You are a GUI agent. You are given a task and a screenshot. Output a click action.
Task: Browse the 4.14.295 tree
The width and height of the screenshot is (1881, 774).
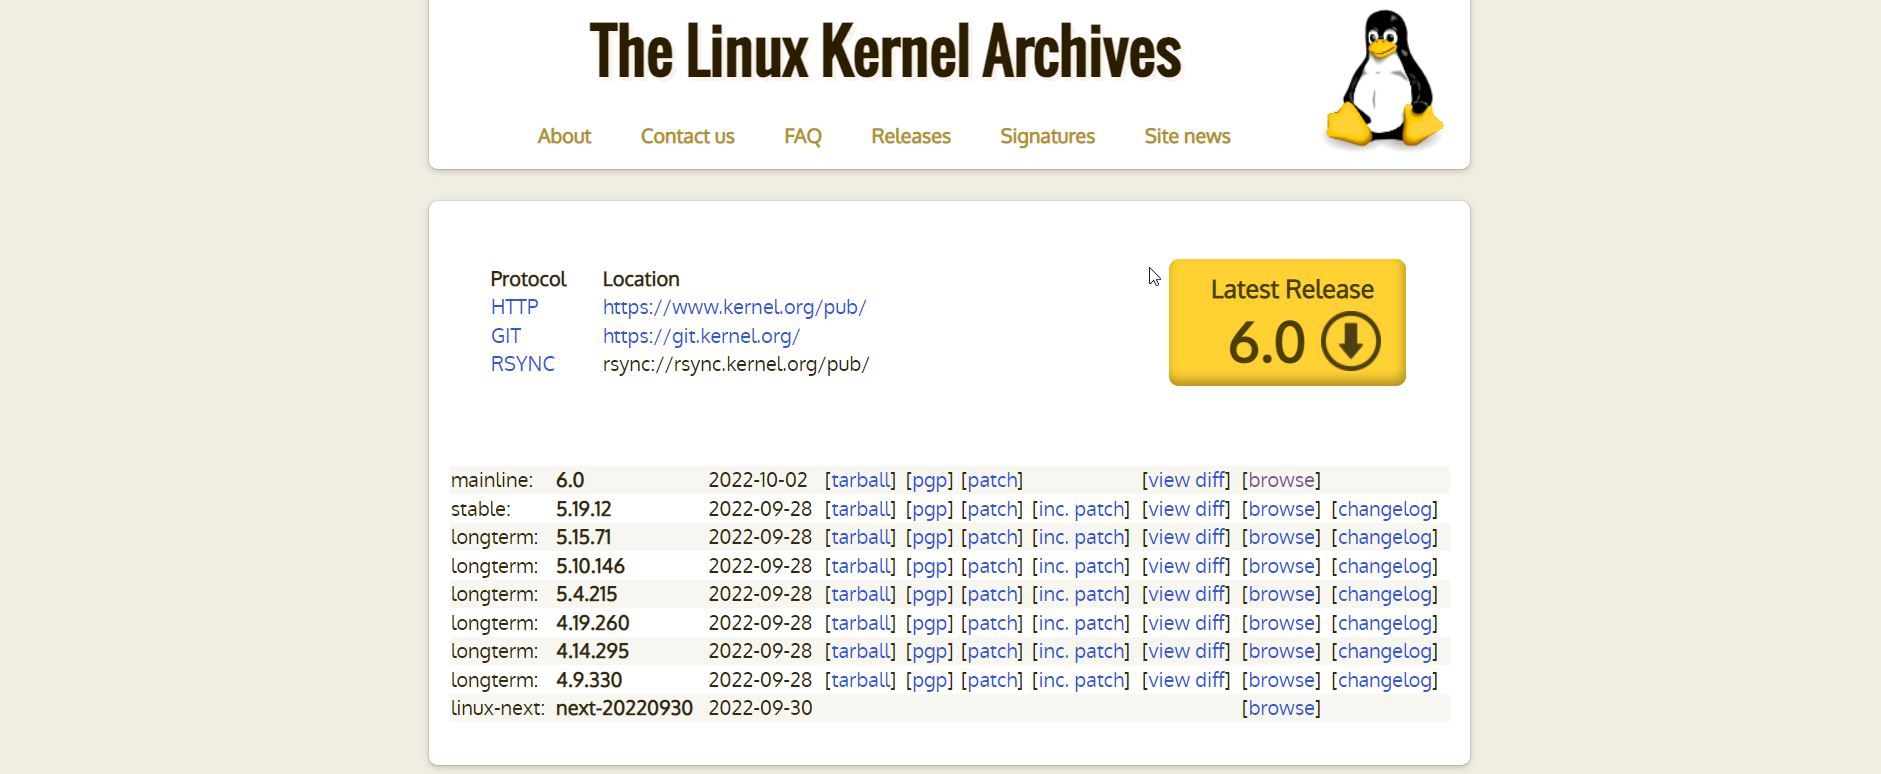[x=1281, y=651]
